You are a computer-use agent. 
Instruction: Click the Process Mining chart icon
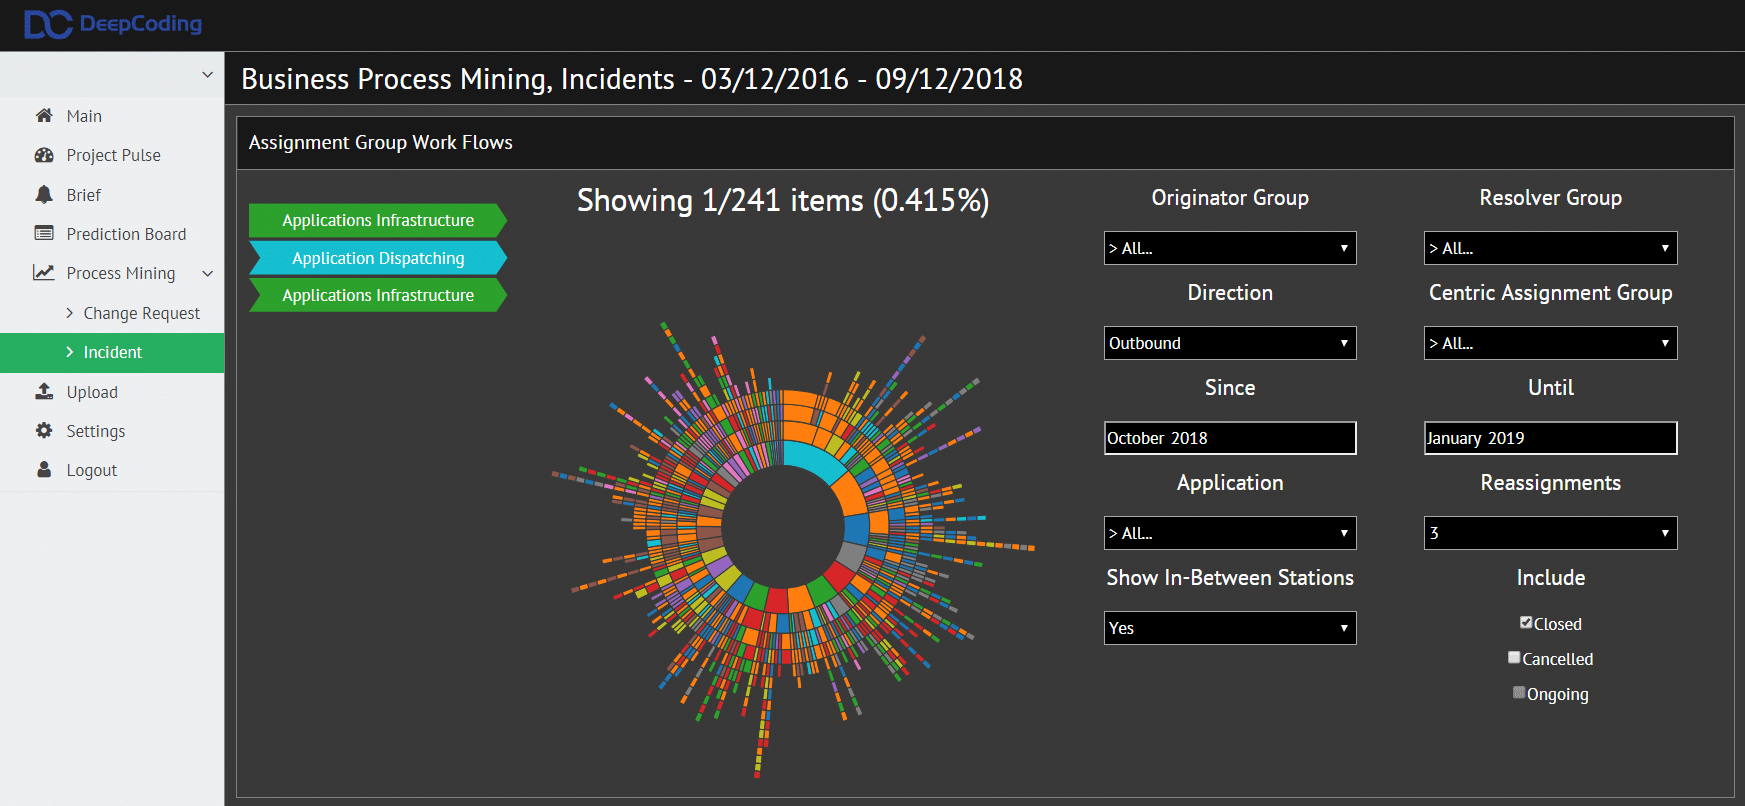44,273
